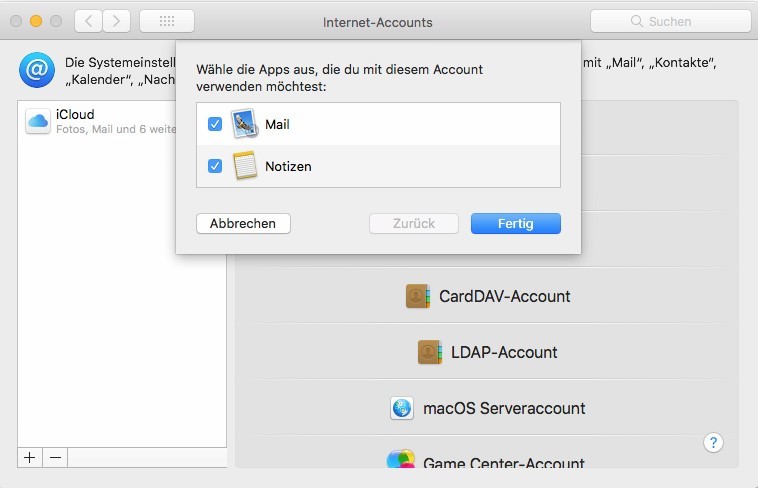Click the Notizen notepad icon
Viewport: 758px width, 488px height.
(x=245, y=166)
